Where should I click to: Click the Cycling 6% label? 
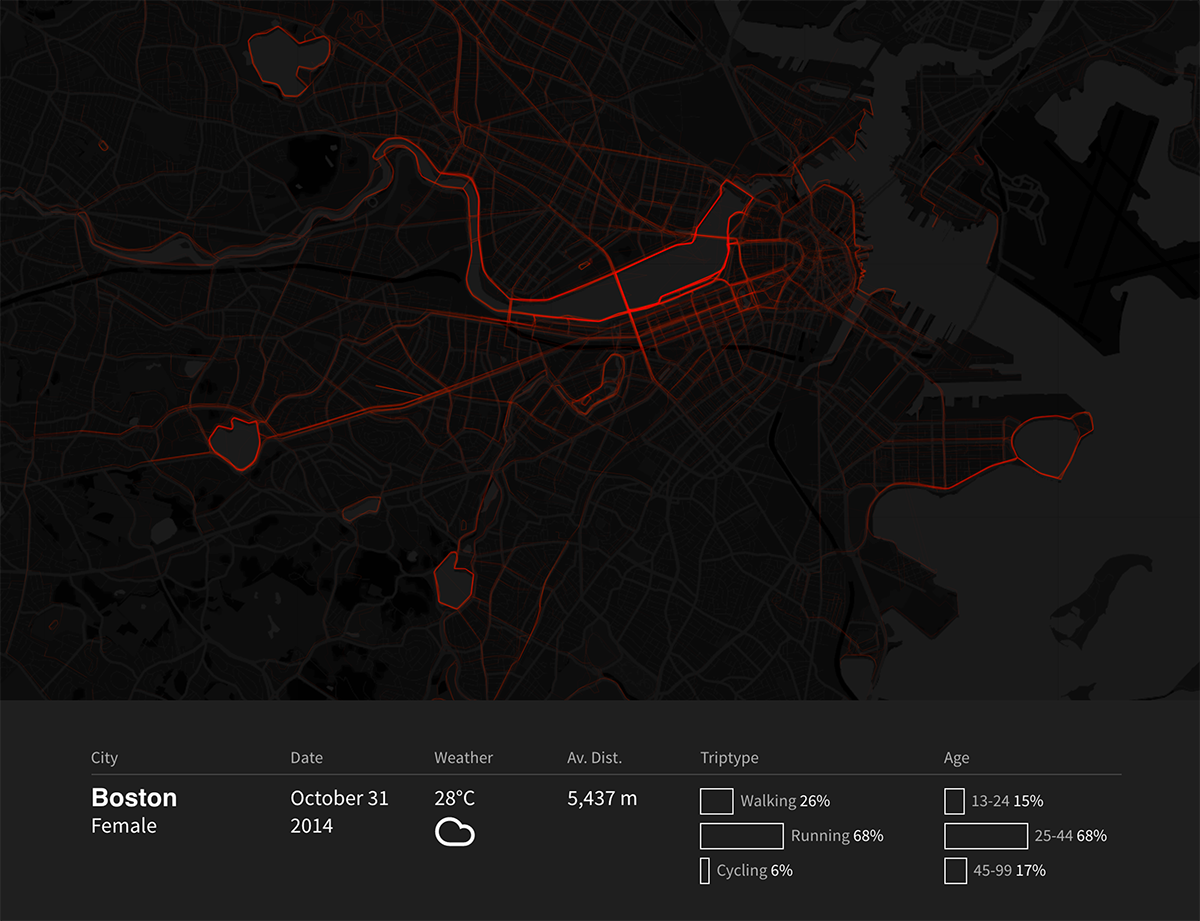pos(754,871)
